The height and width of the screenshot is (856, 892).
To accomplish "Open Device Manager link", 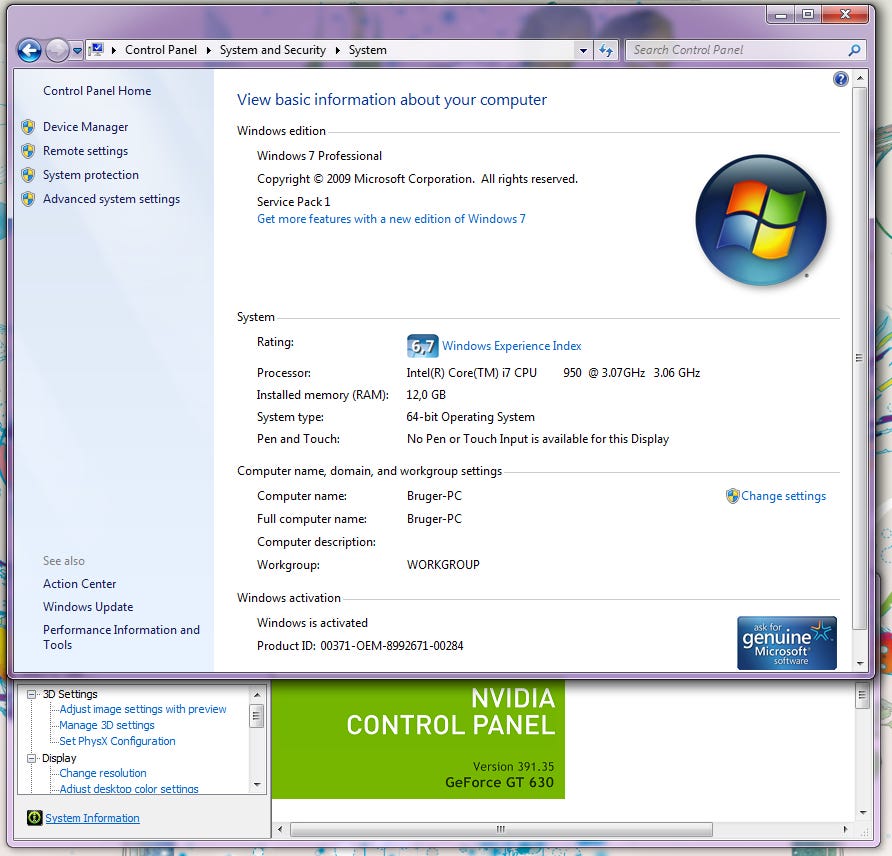I will point(85,127).
